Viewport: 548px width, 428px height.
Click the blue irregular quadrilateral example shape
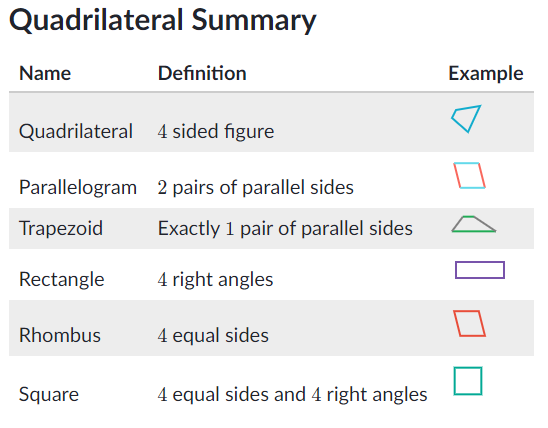pos(466,119)
